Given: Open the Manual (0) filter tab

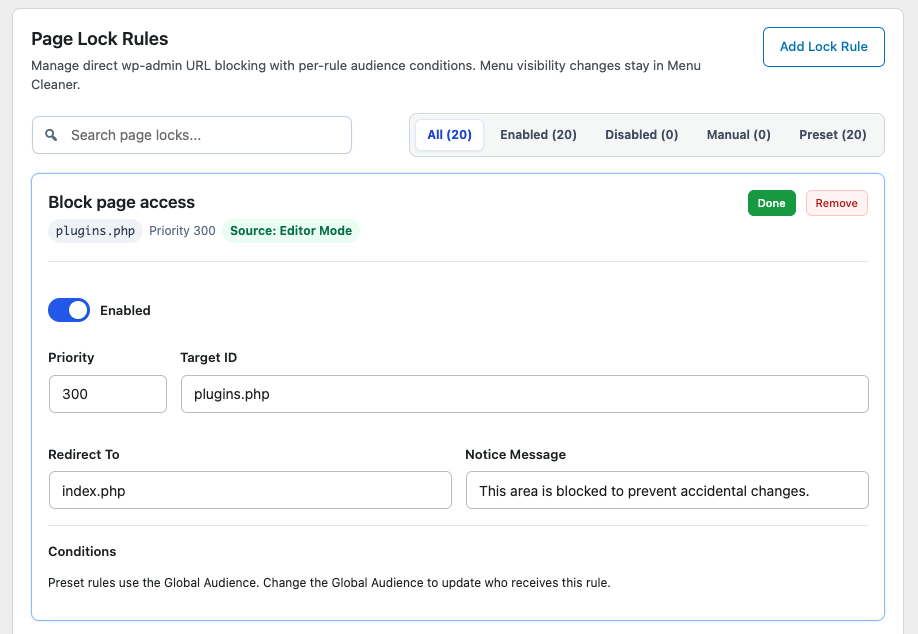Looking at the screenshot, I should [738, 135].
